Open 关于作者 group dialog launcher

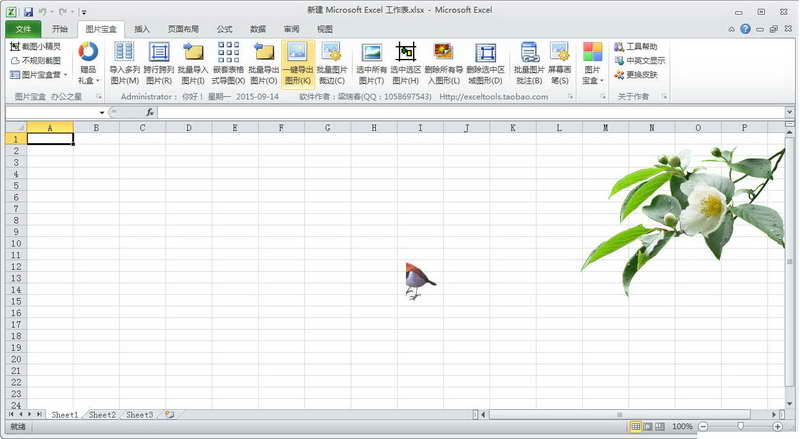[664, 96]
